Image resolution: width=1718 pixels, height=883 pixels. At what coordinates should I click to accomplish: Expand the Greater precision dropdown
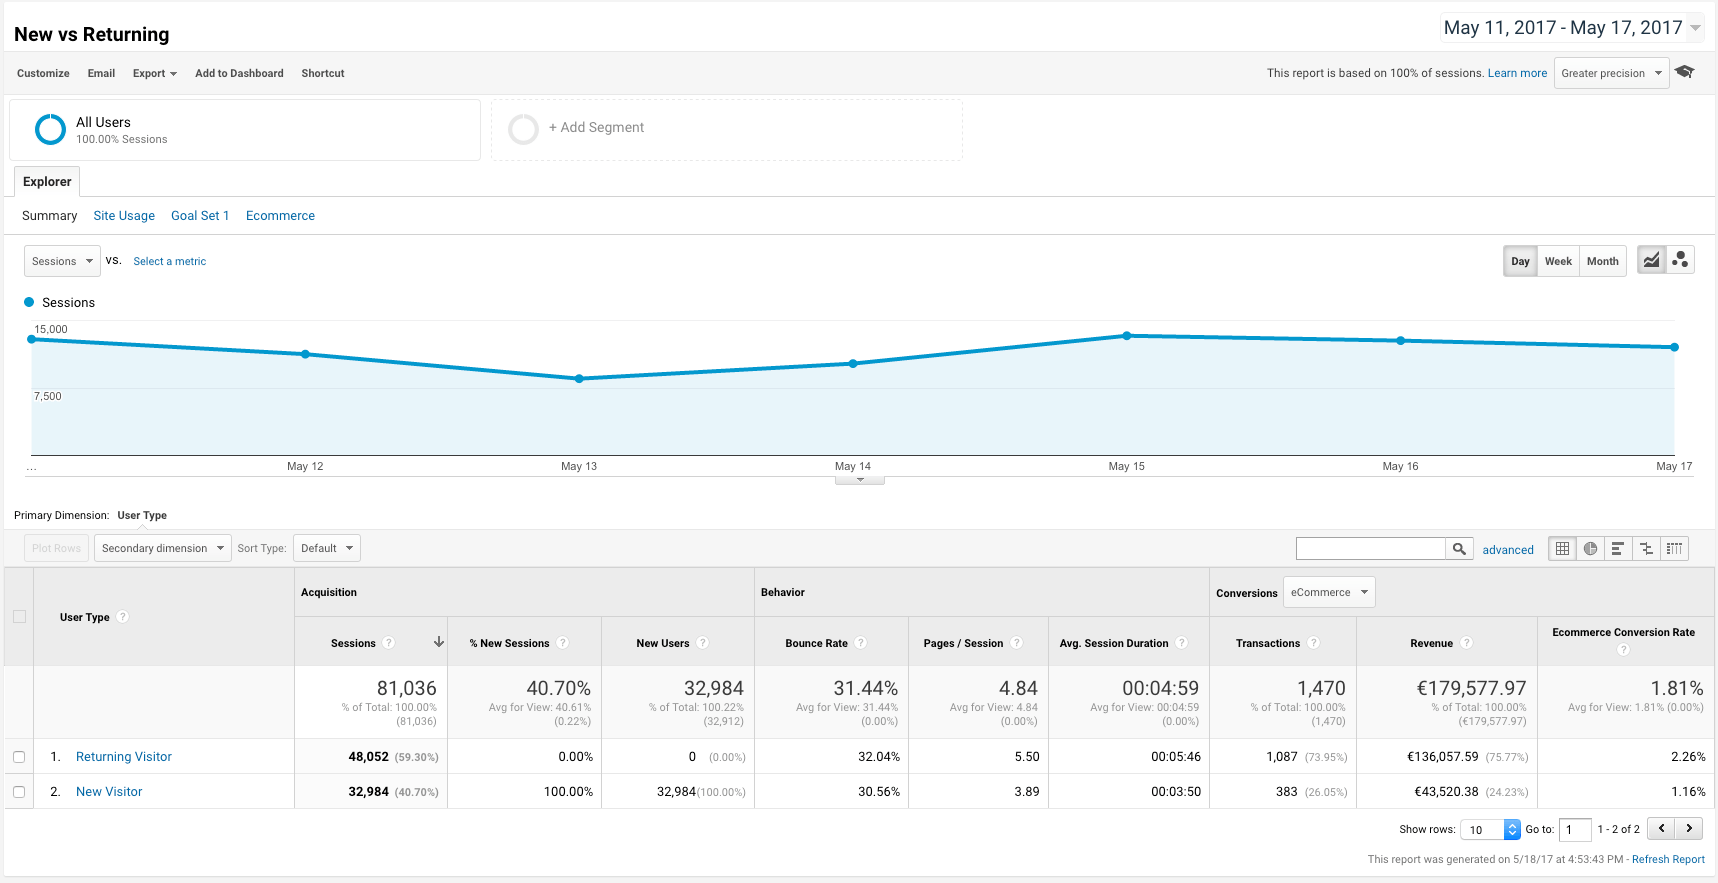[x=1611, y=73]
